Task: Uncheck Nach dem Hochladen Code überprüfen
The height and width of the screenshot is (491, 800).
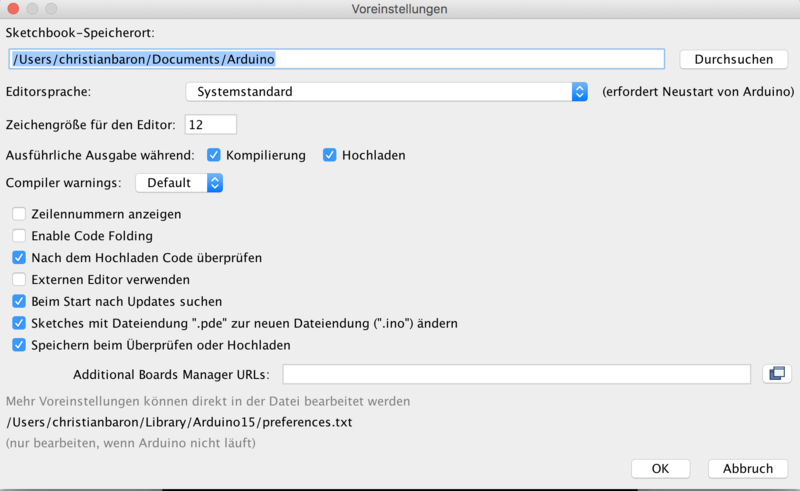Action: coord(19,257)
